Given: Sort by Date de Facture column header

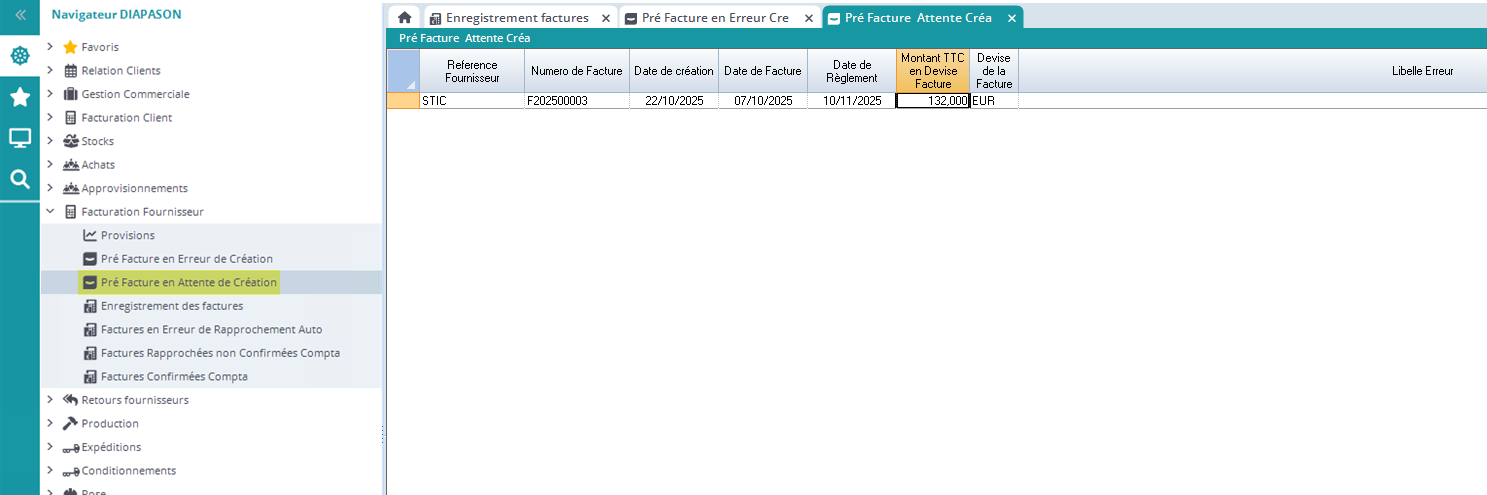Looking at the screenshot, I should [762, 71].
